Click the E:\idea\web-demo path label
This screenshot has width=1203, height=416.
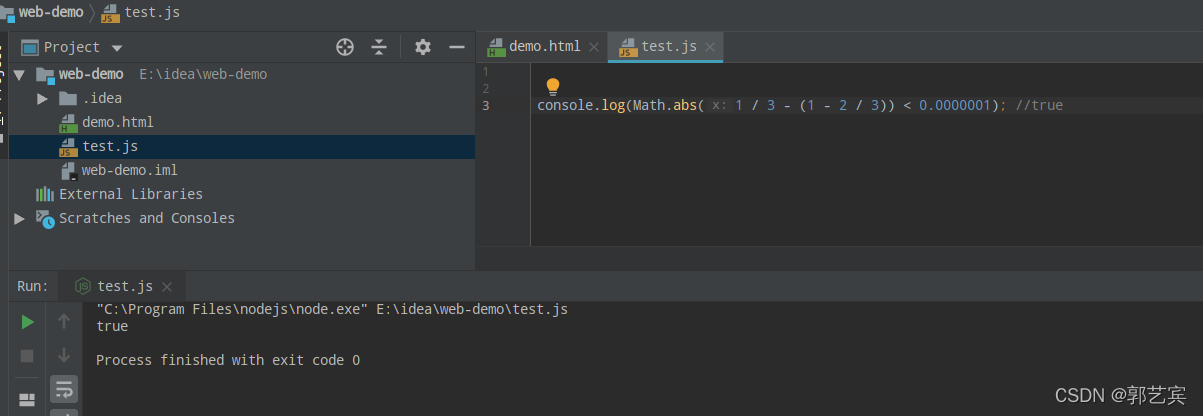tap(203, 74)
